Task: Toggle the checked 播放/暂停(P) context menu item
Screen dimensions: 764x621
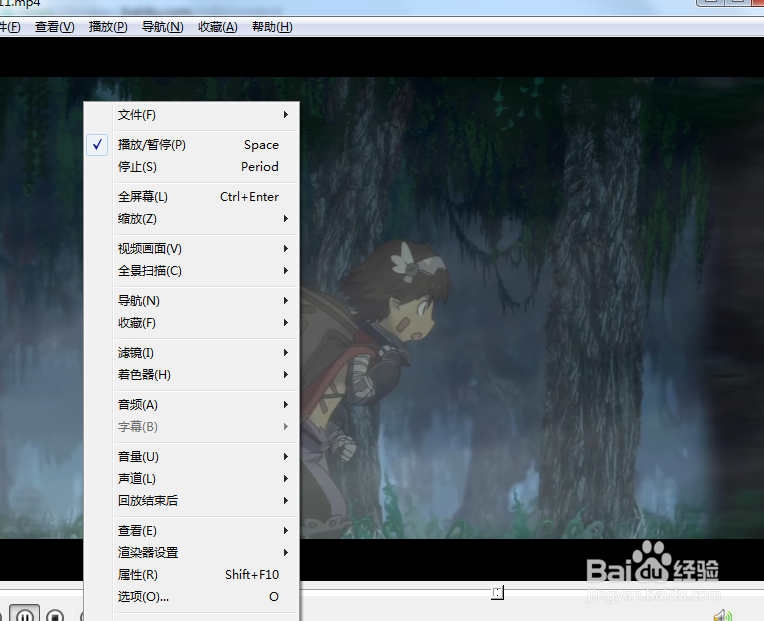Action: pos(192,145)
